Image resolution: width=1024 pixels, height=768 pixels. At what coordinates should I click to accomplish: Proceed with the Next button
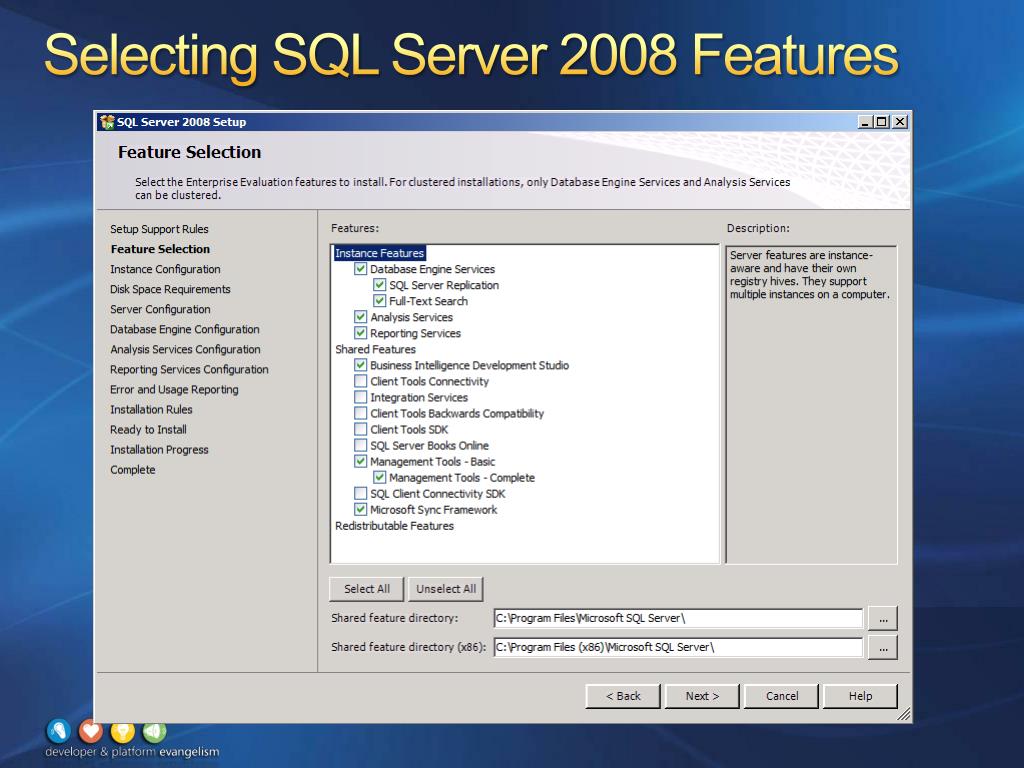tap(702, 696)
